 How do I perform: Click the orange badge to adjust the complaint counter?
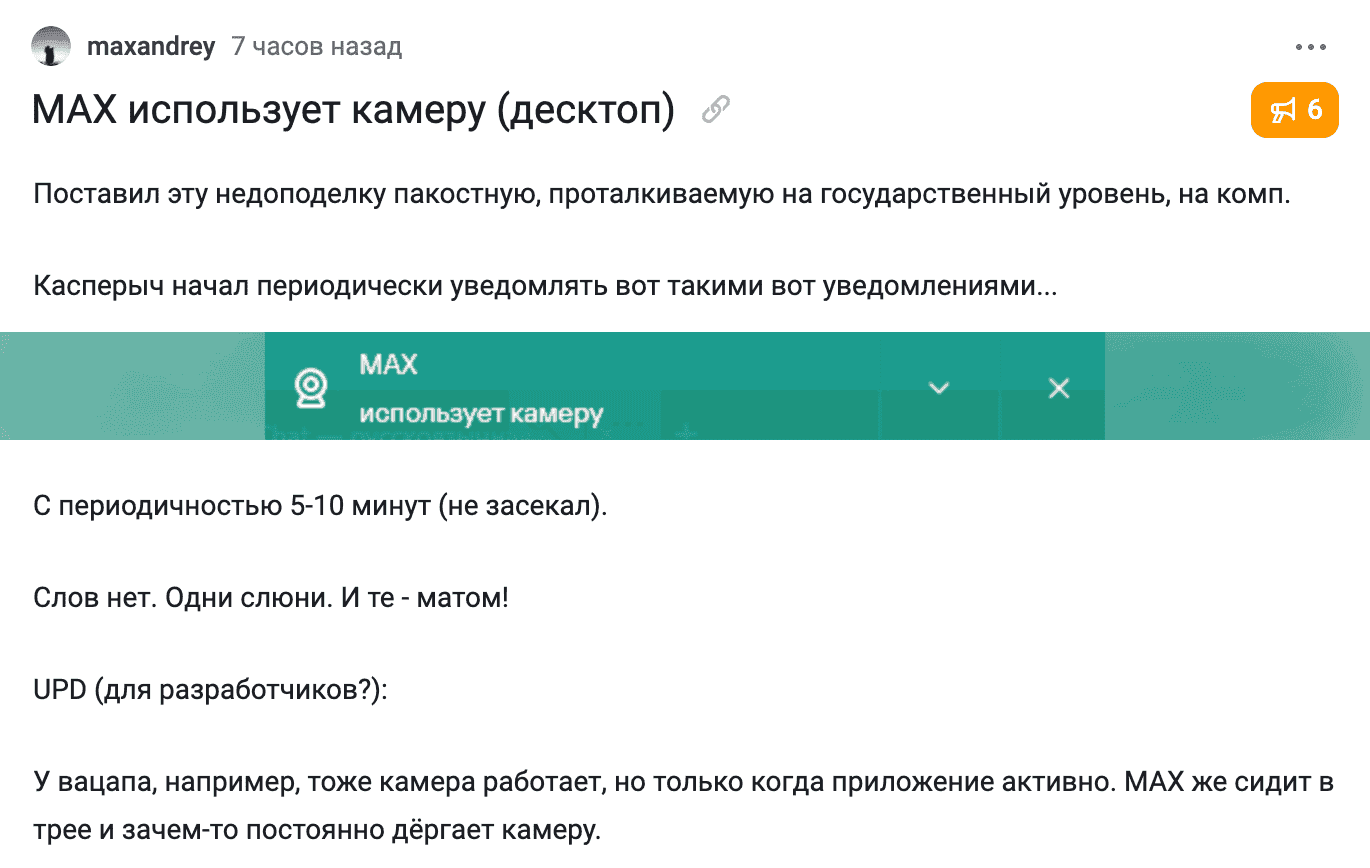[1294, 110]
